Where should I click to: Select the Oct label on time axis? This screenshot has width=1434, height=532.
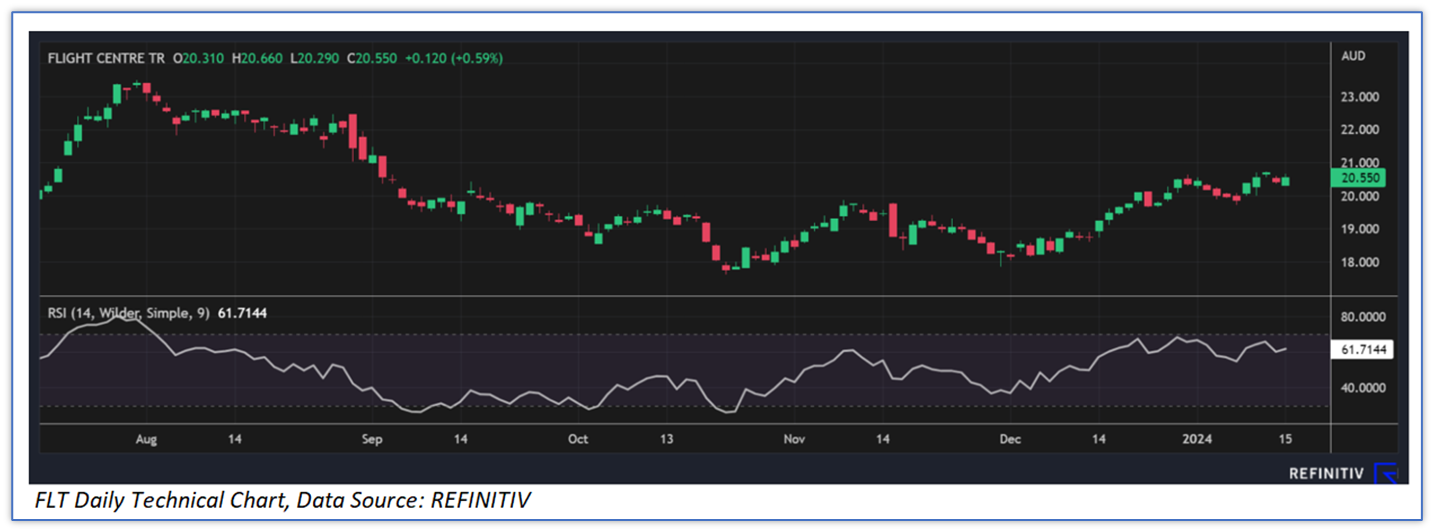point(577,439)
